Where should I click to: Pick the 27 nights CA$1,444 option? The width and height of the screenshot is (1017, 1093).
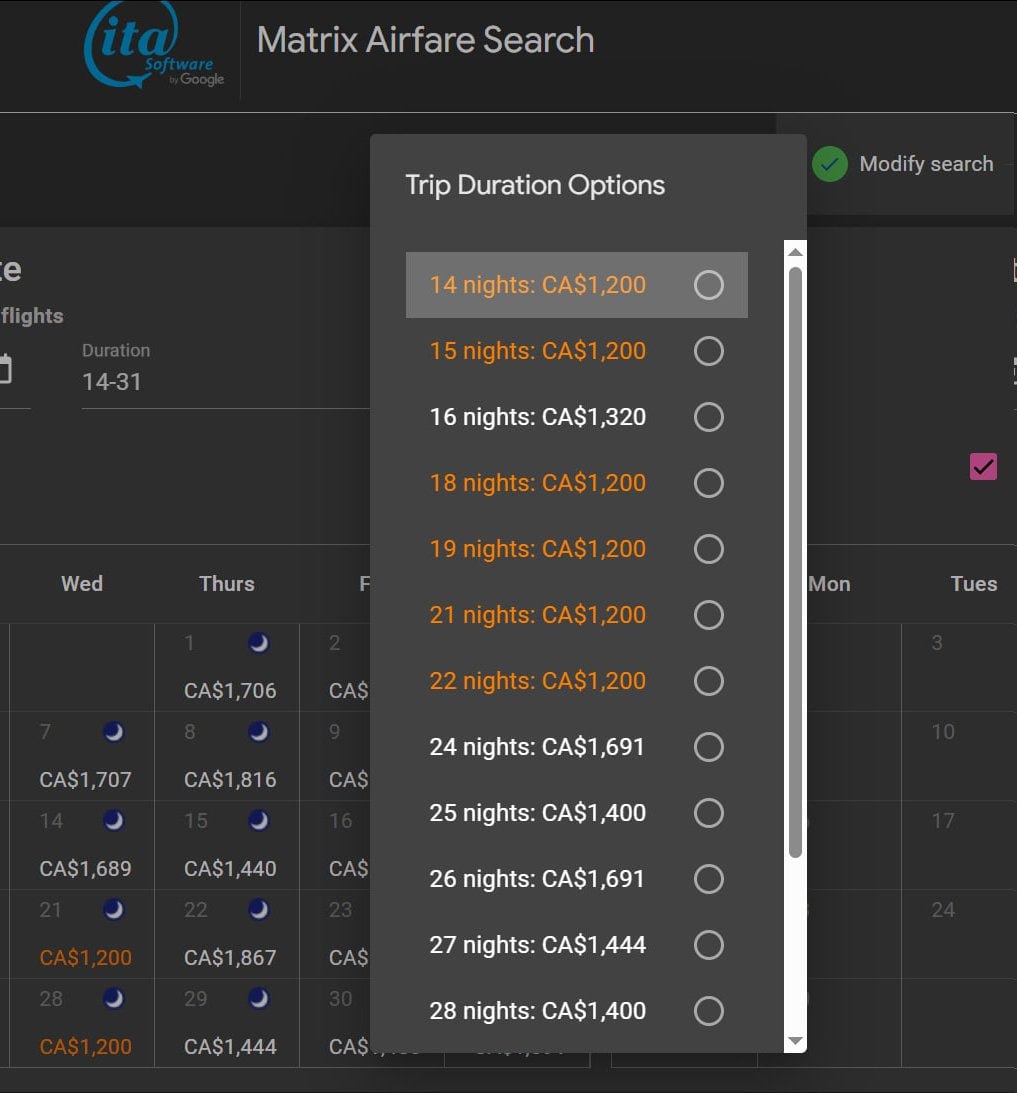pyautogui.click(x=709, y=945)
